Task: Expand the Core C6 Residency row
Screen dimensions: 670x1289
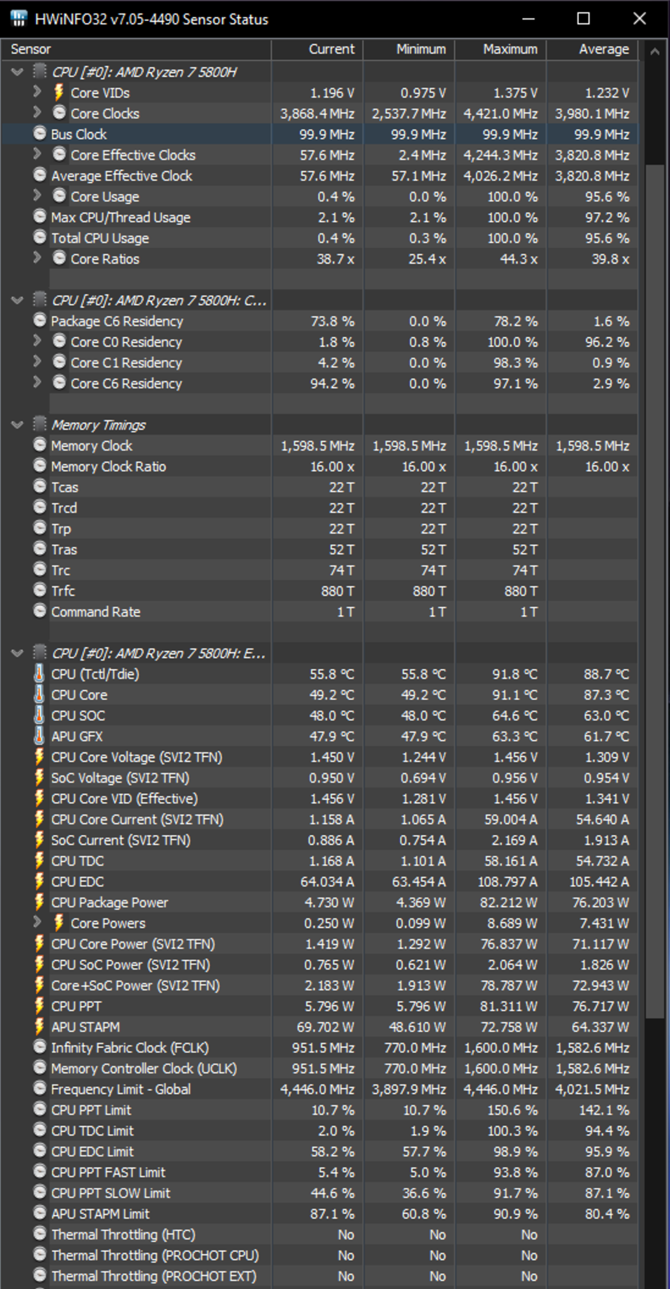Action: 37,383
